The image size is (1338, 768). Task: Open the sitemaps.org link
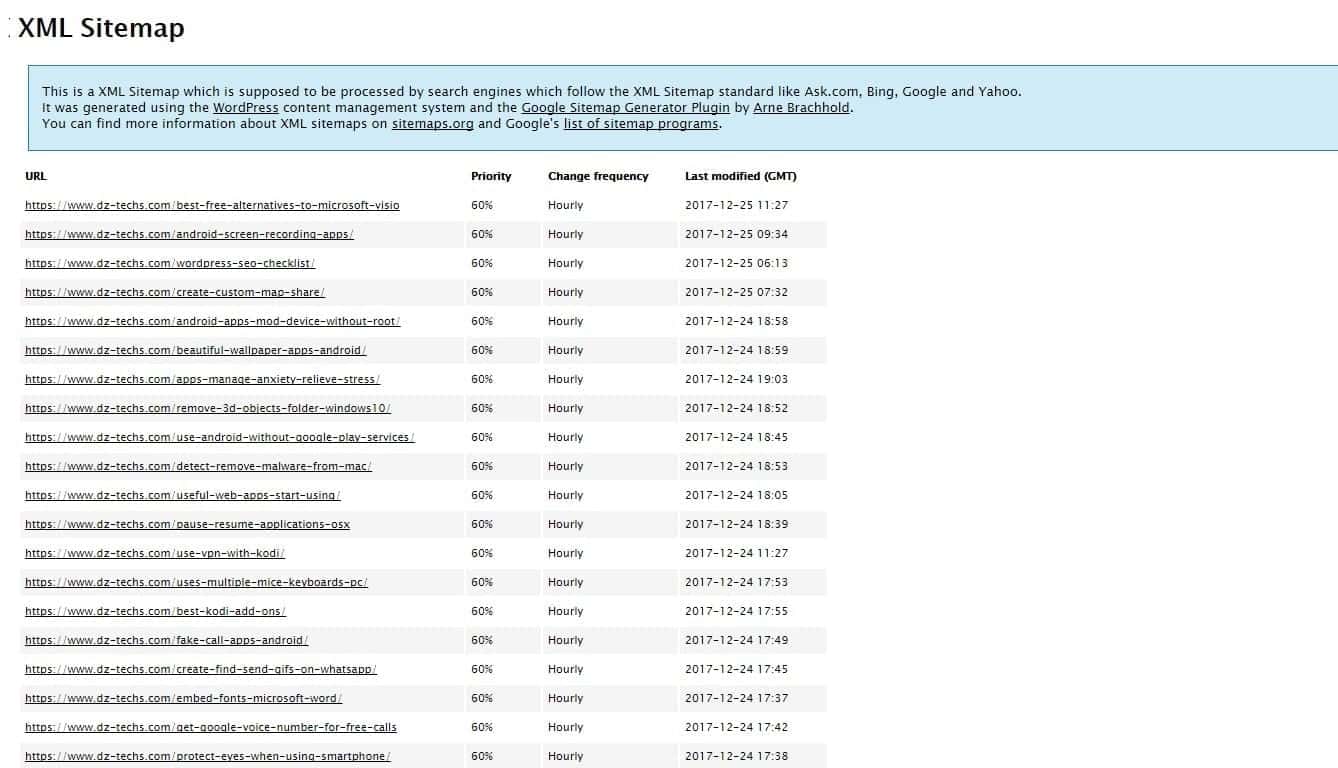pos(433,124)
